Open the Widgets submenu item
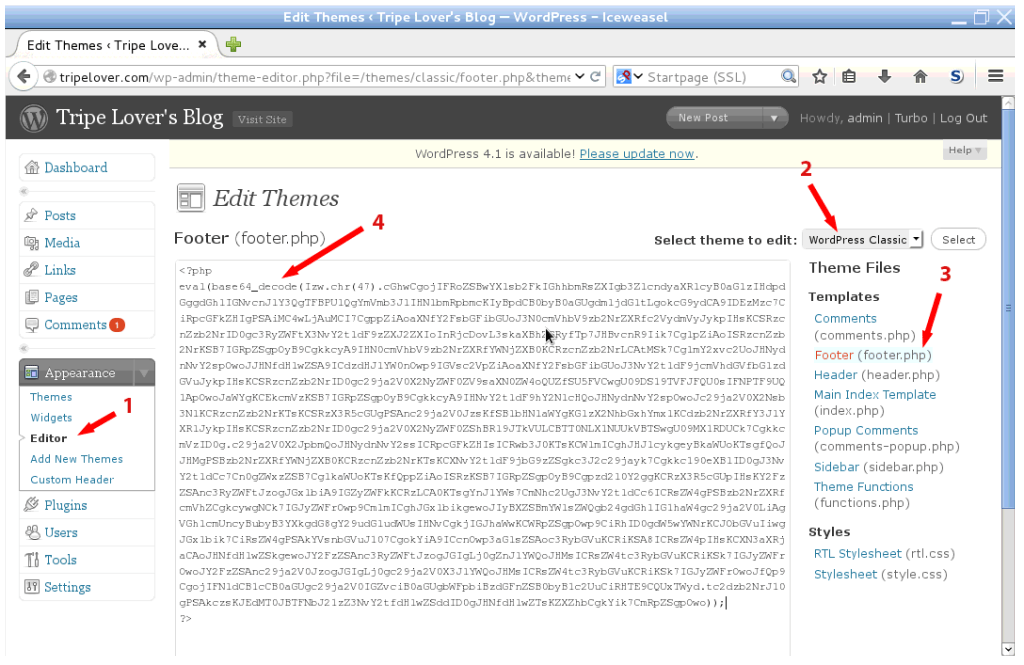This screenshot has height=665, width=1024. 51,417
